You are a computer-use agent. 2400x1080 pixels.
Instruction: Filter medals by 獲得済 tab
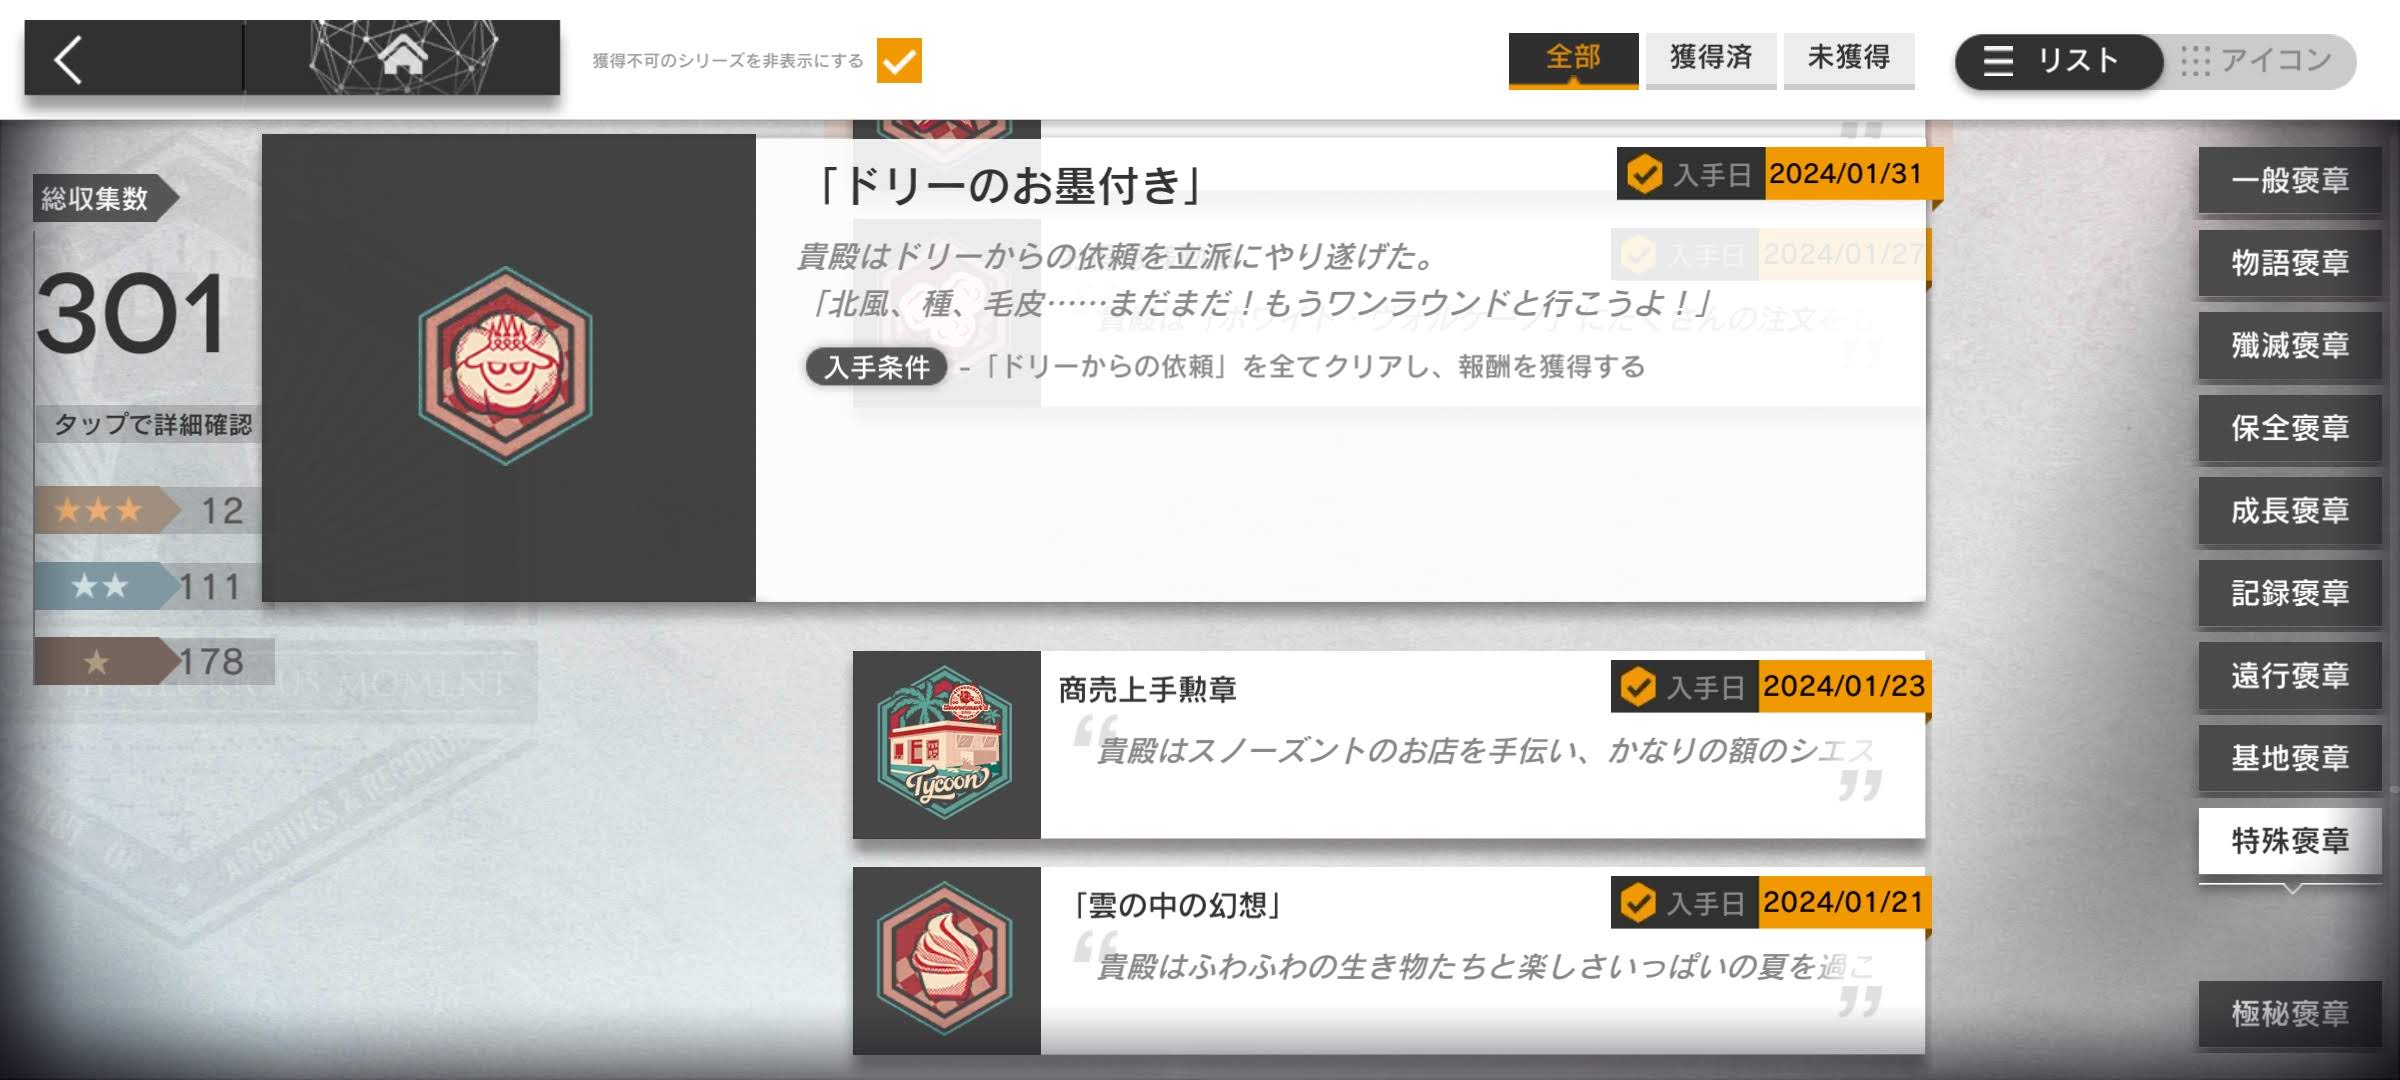[1711, 59]
